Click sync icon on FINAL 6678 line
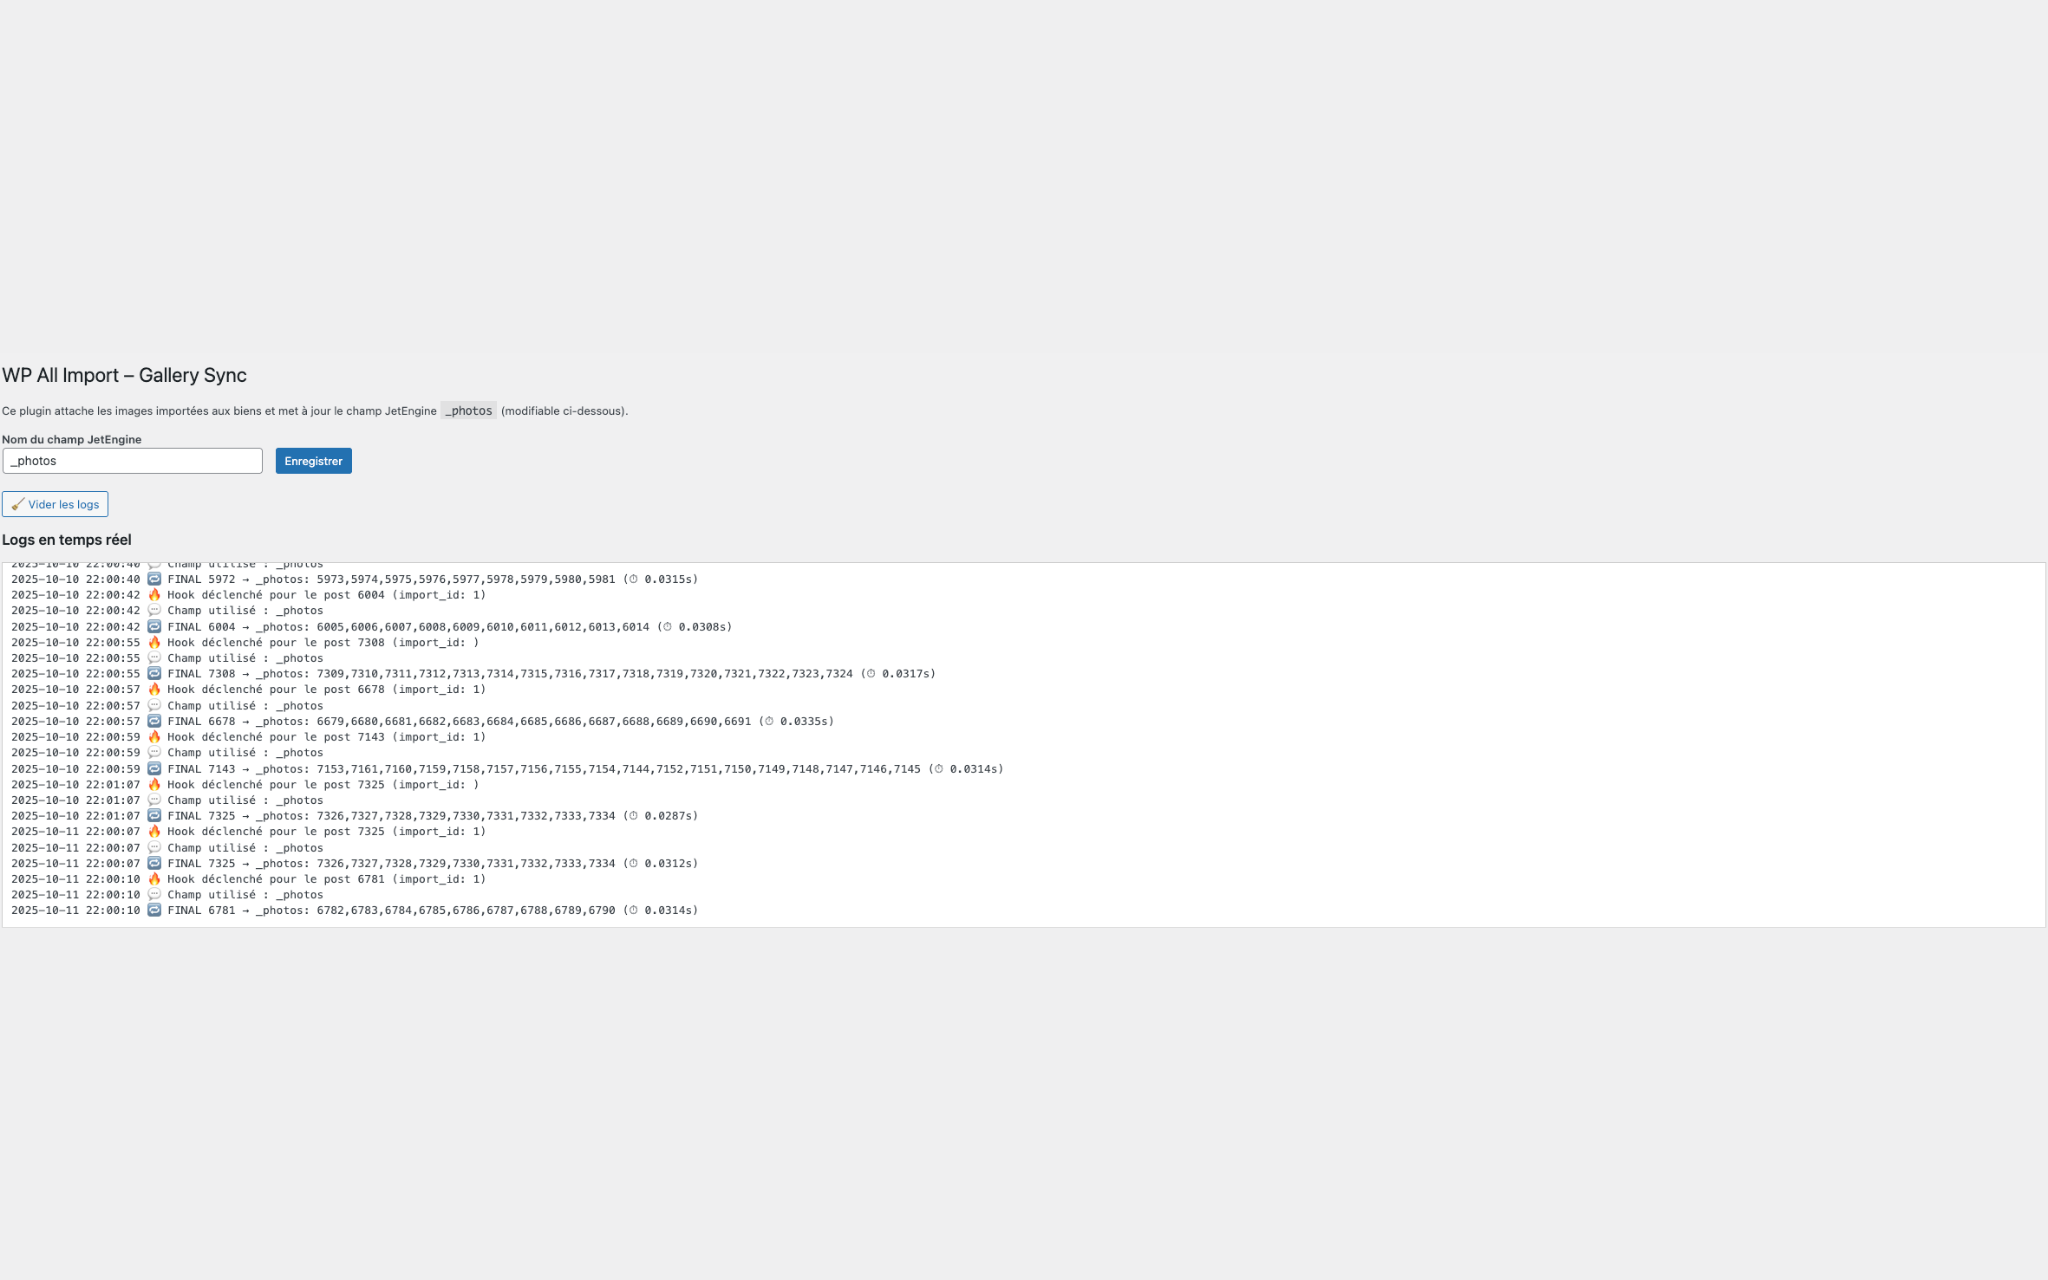Viewport: 2048px width, 1280px height. (154, 721)
